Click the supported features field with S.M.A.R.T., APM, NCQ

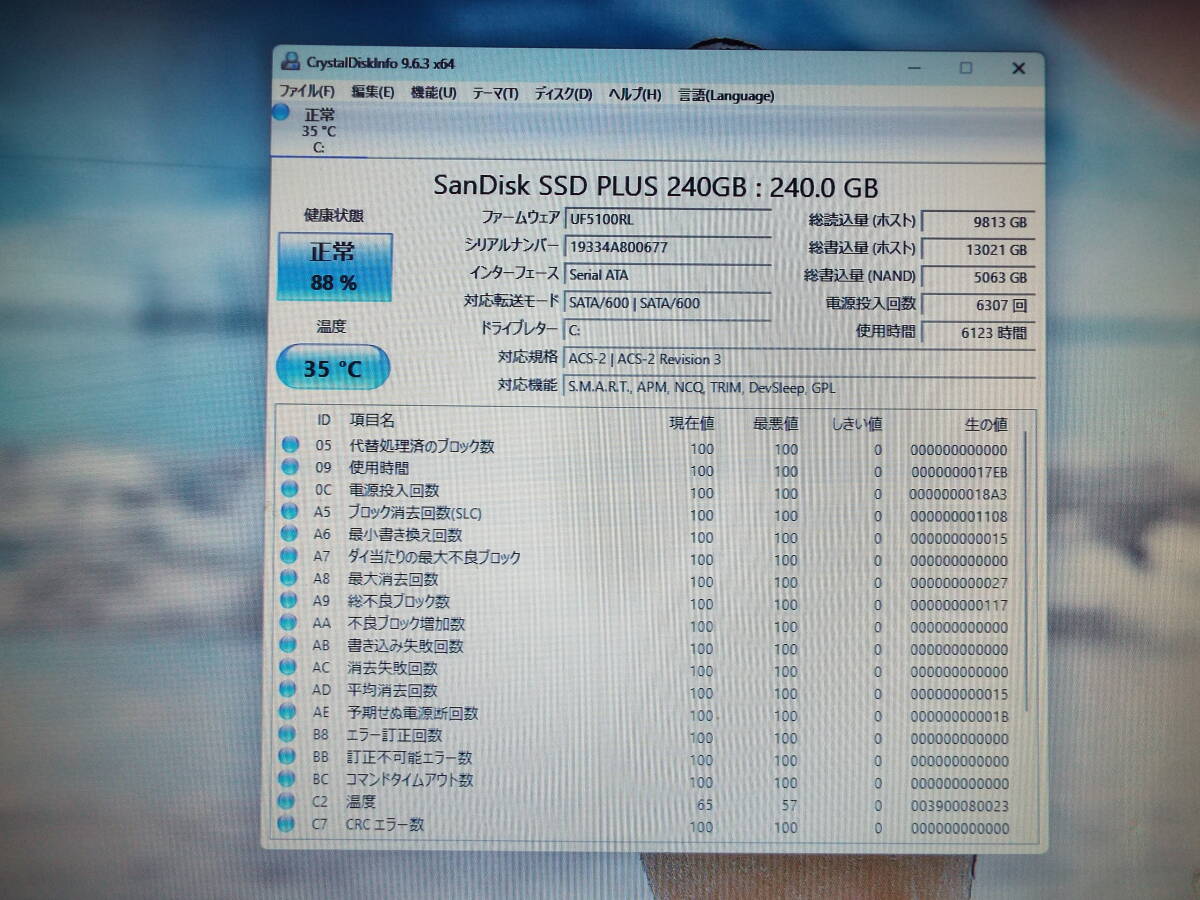pyautogui.click(x=799, y=387)
